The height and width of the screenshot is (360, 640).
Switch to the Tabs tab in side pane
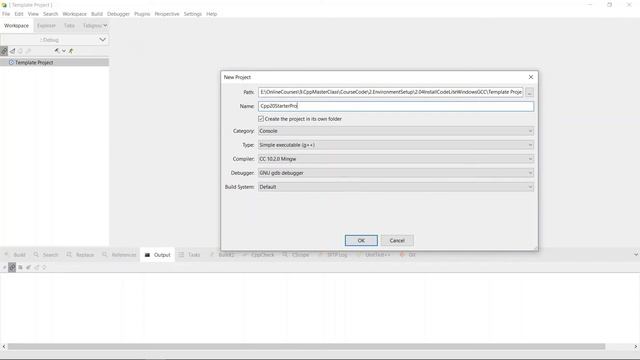tap(69, 25)
